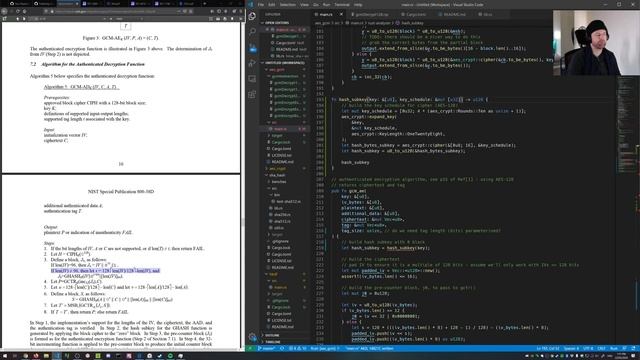Switch to the README.md editor tab

pyautogui.click(x=454, y=14)
